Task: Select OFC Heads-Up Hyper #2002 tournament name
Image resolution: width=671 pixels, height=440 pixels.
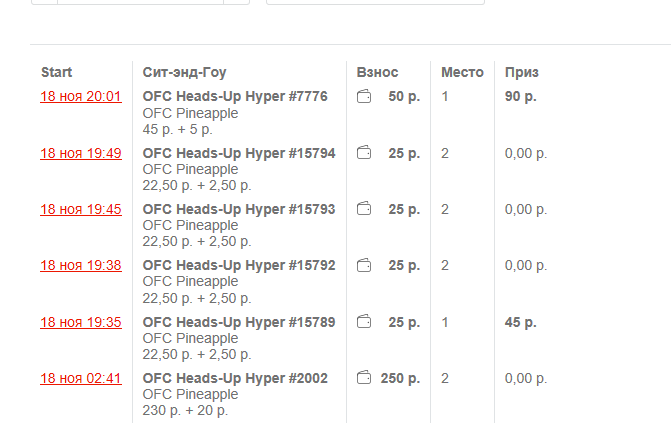Action: pyautogui.click(x=235, y=378)
